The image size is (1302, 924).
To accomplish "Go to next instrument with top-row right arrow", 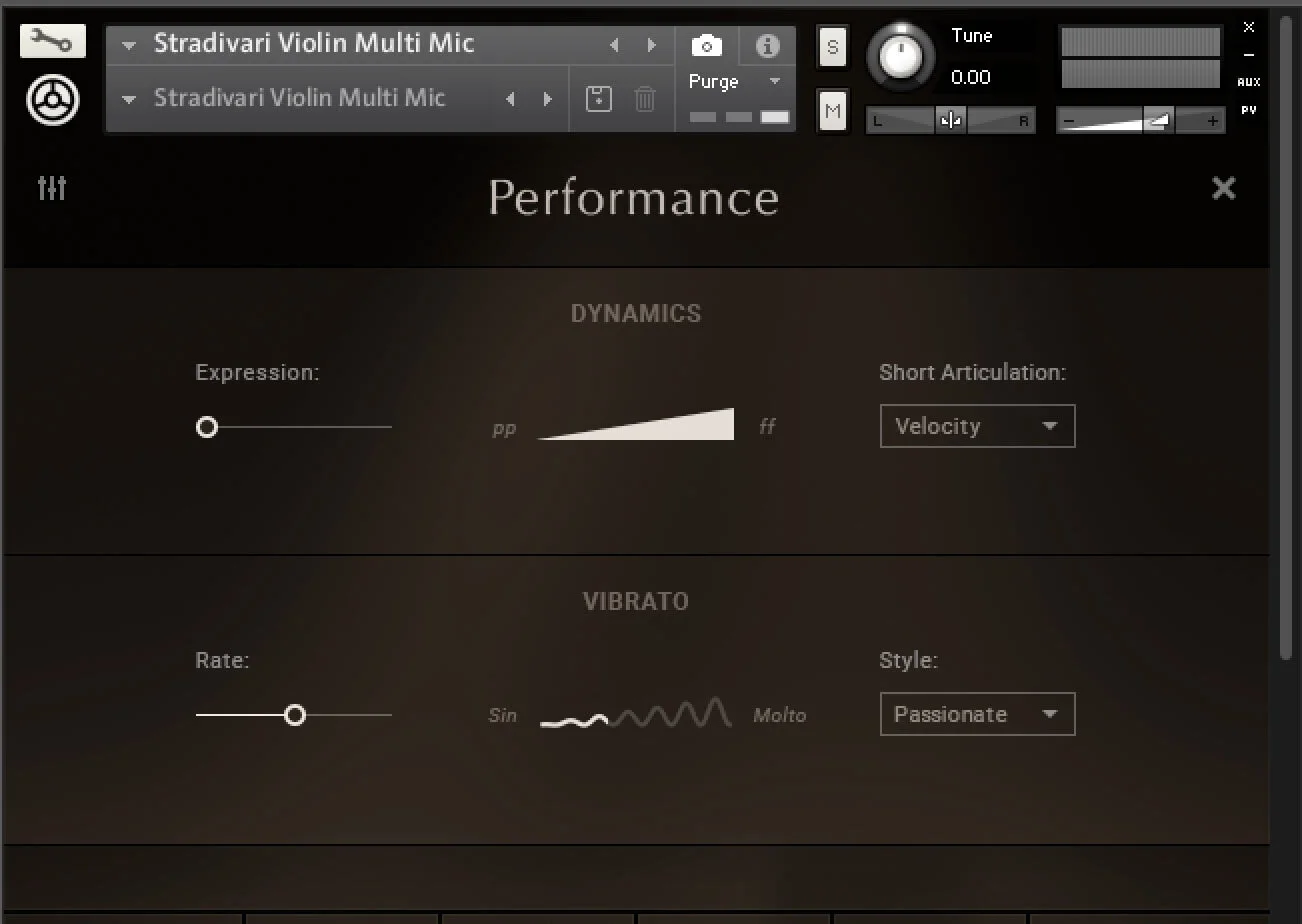I will [651, 45].
